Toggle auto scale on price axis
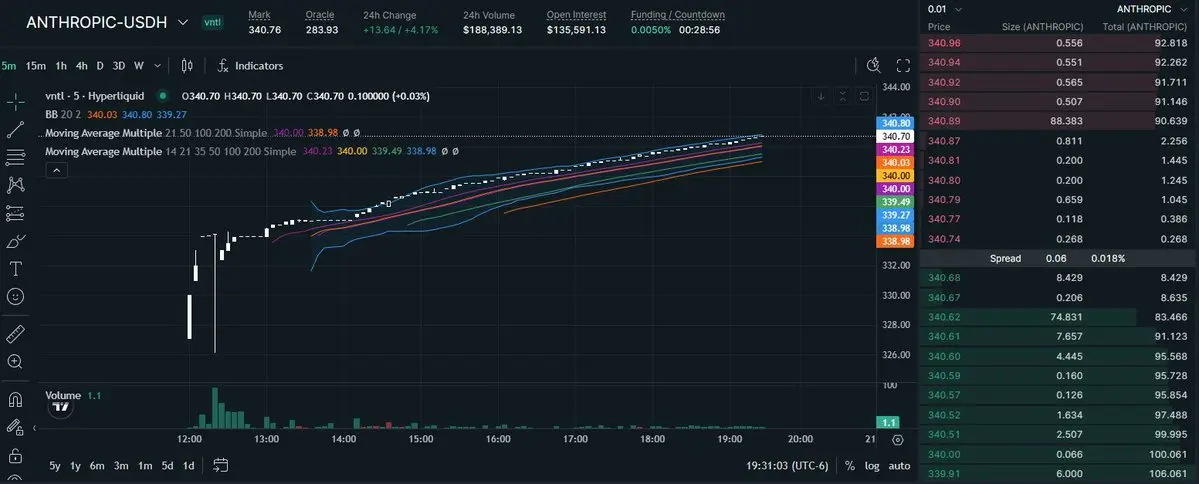1199x484 pixels. (899, 466)
